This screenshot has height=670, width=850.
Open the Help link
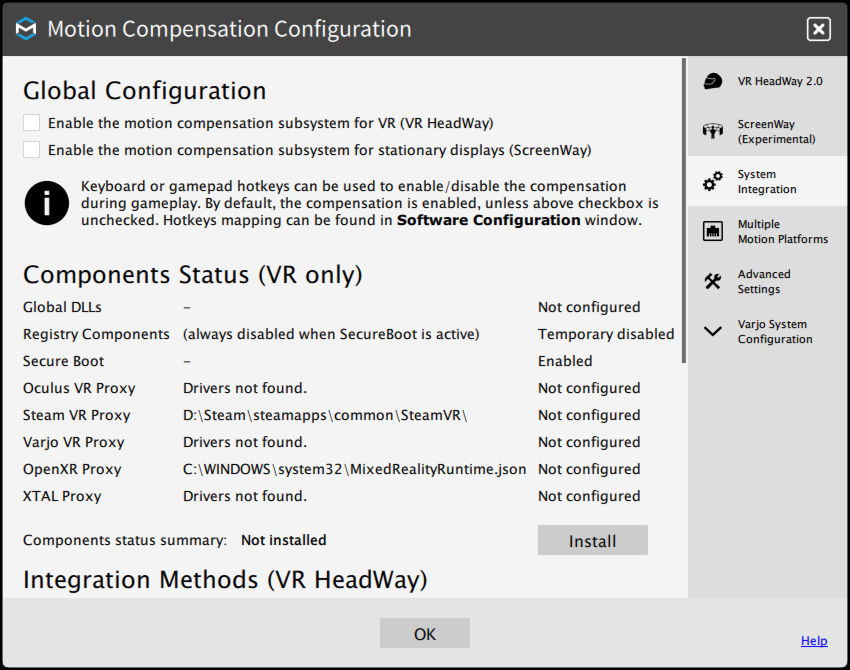tap(814, 641)
